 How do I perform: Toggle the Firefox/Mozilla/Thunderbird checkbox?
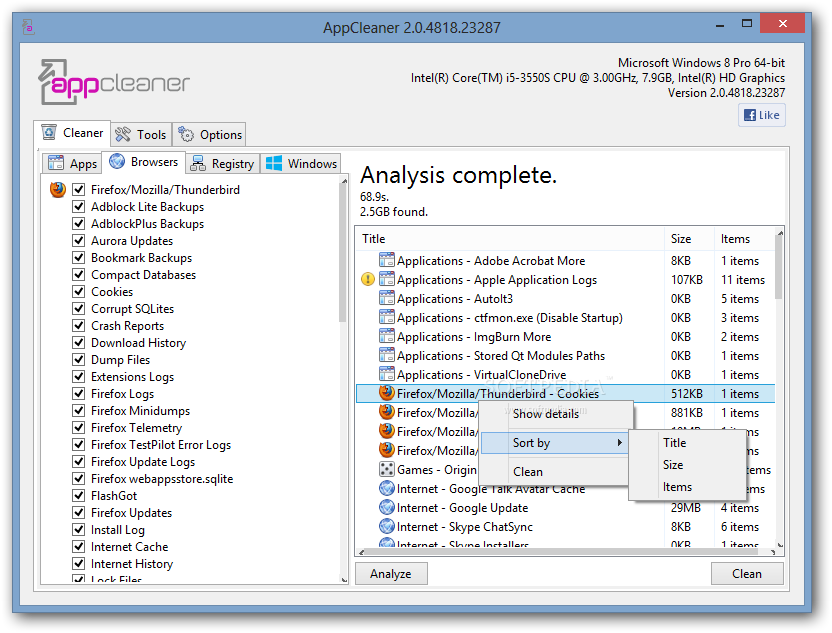click(79, 189)
